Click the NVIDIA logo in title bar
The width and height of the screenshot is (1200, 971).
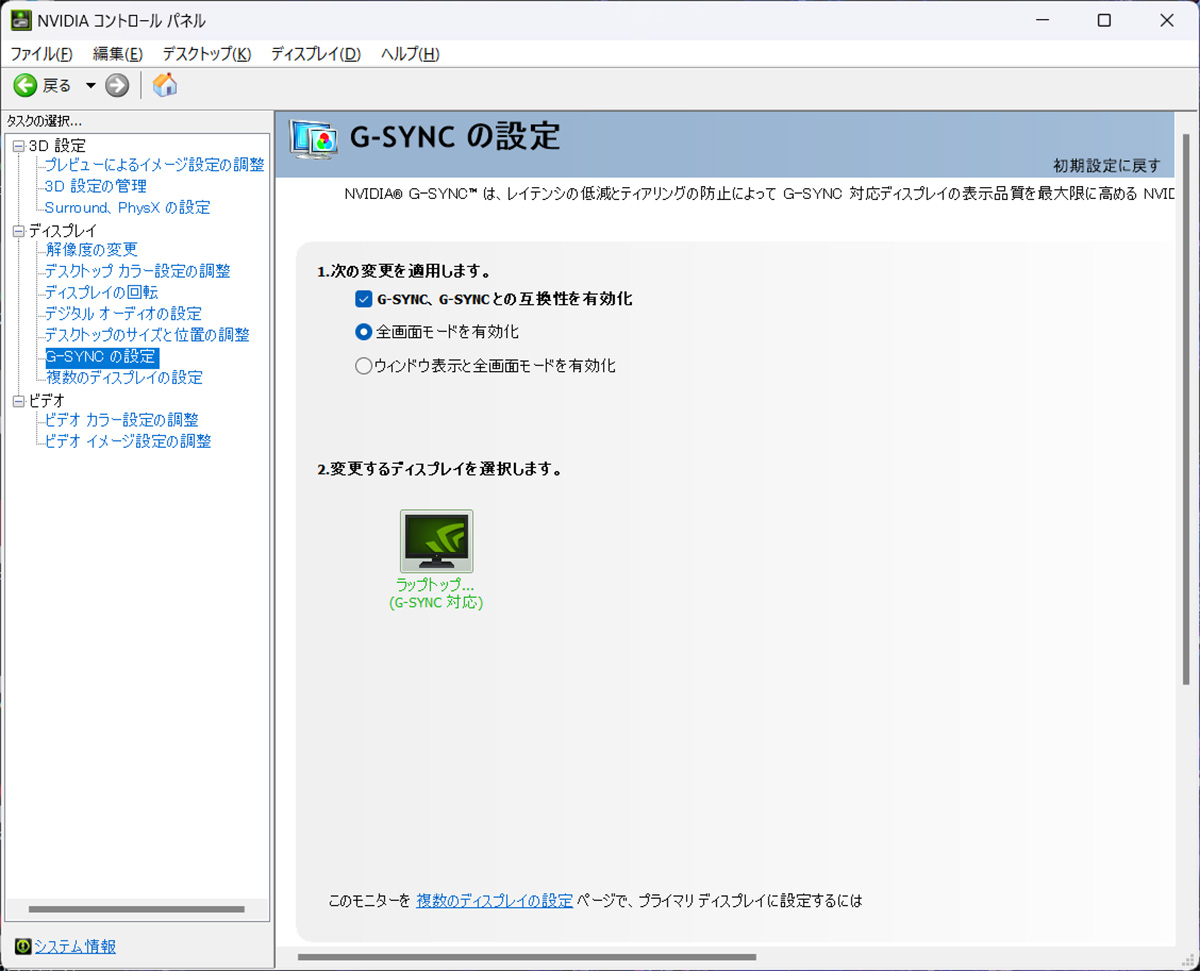pos(20,20)
